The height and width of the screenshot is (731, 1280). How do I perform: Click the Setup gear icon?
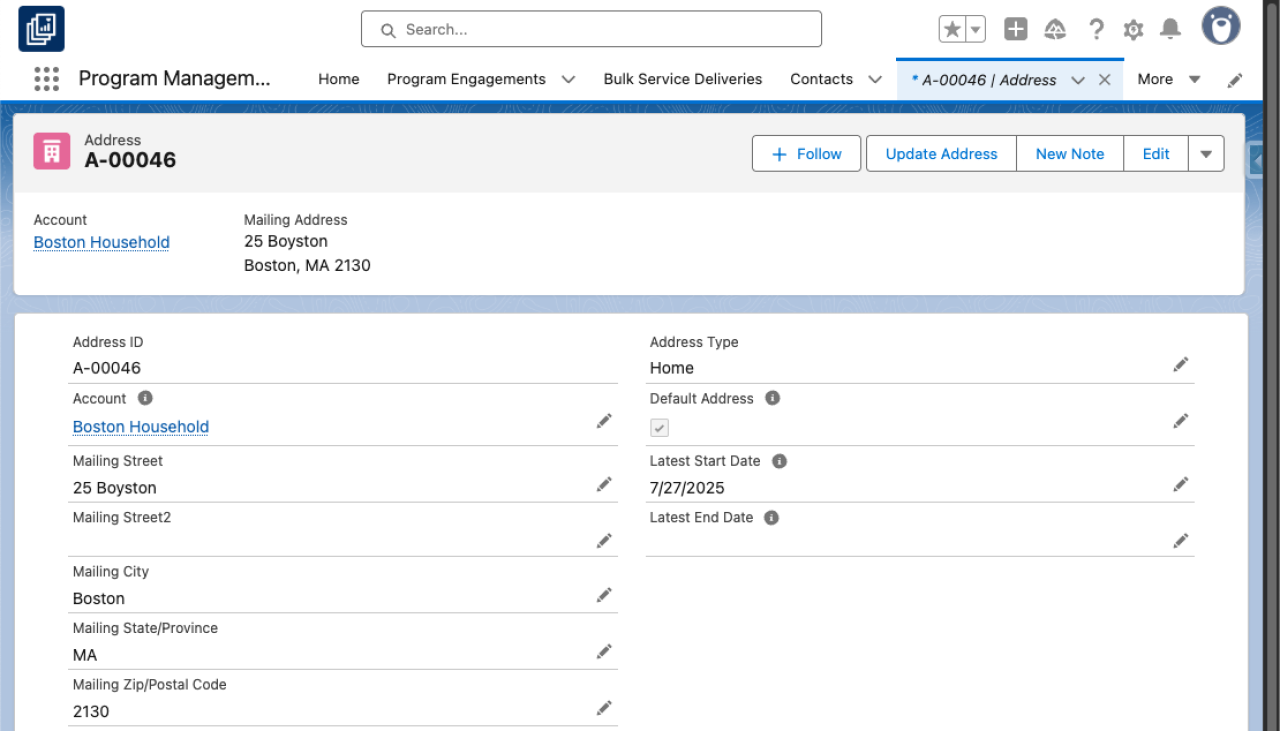coord(1133,29)
